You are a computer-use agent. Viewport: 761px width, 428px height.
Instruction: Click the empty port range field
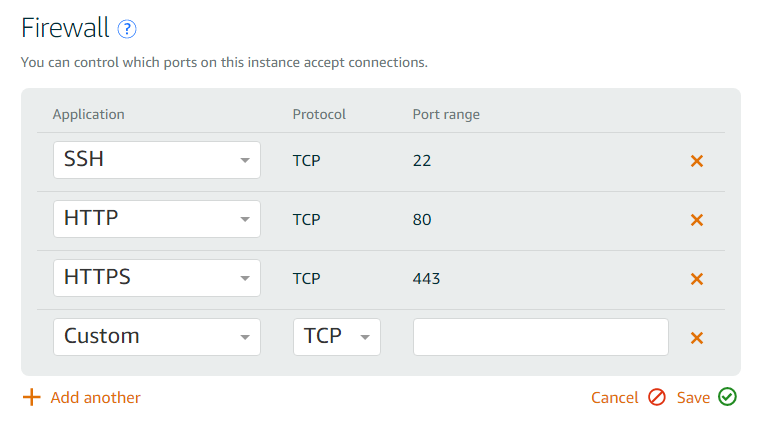tap(541, 337)
